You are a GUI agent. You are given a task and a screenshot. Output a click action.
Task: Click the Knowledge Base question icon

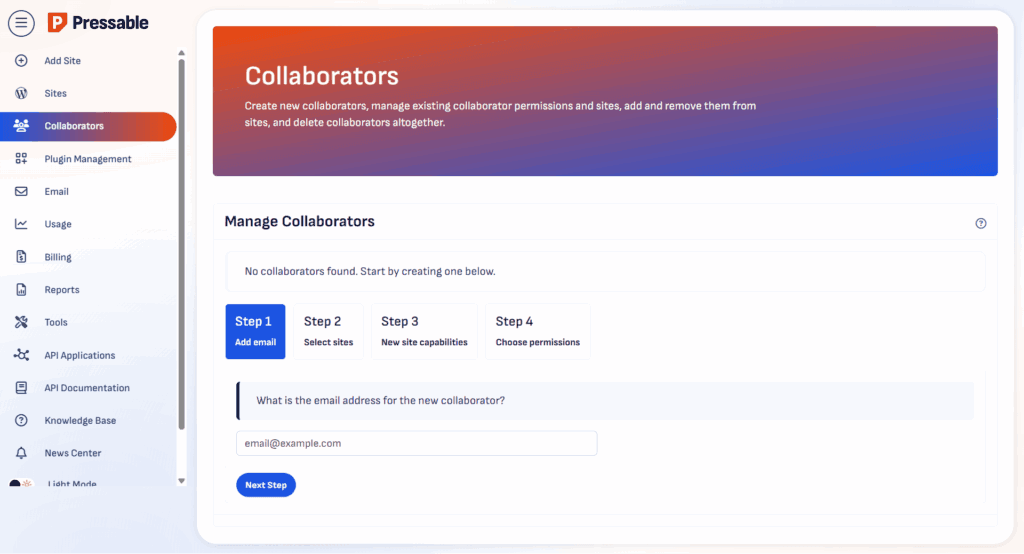tap(21, 420)
